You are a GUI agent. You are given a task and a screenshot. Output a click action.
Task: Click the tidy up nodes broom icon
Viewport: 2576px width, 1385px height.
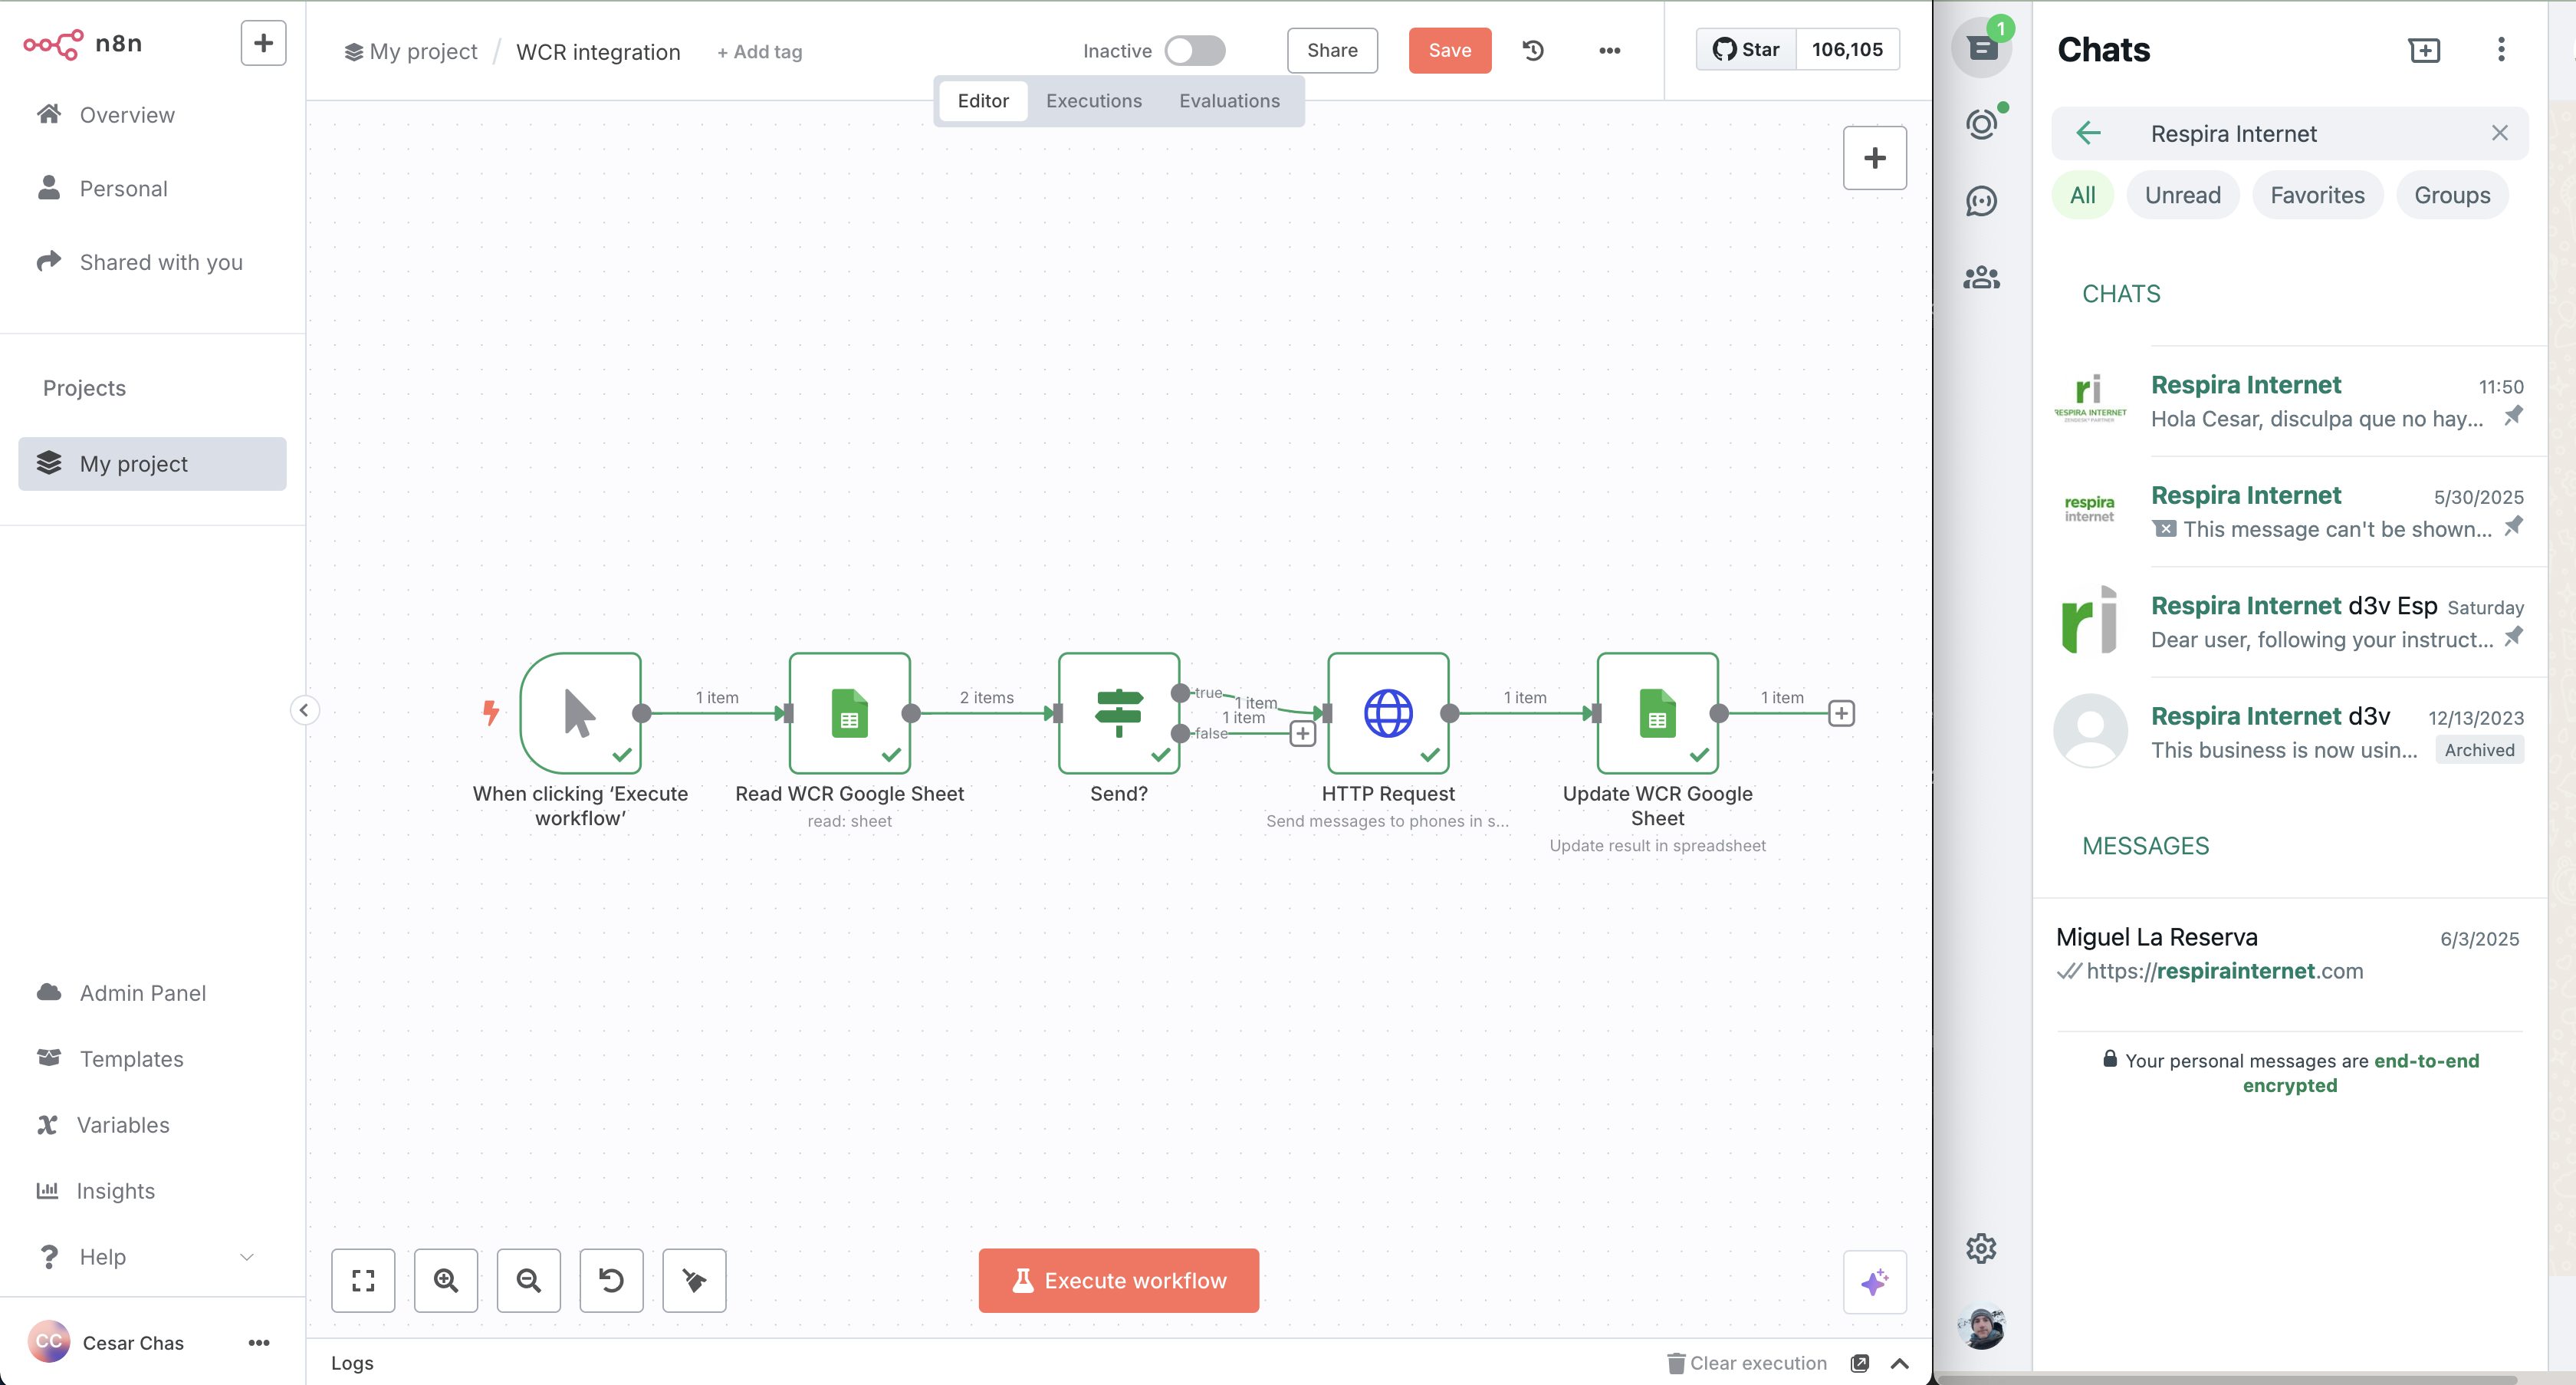tap(694, 1280)
